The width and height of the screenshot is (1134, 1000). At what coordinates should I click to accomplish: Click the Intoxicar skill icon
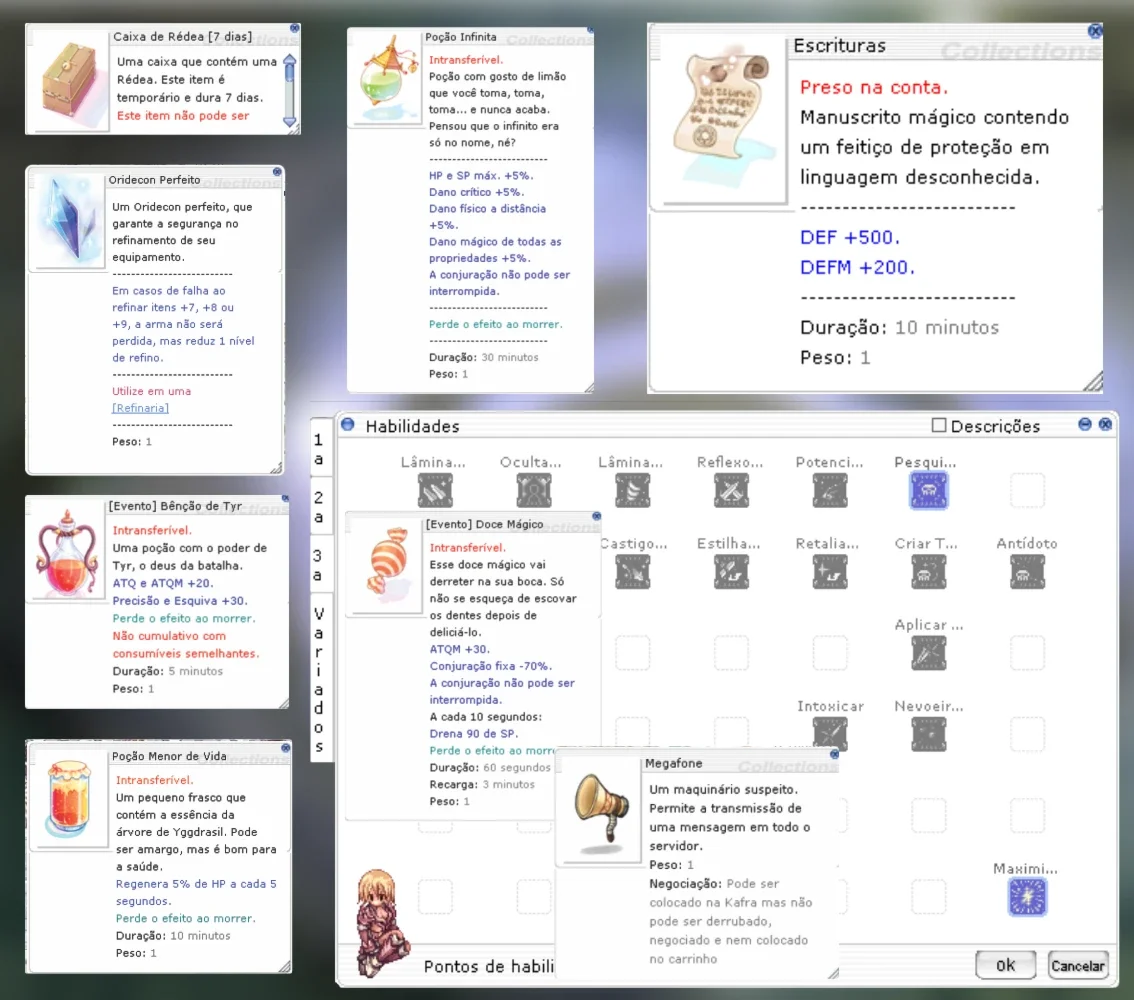(830, 733)
